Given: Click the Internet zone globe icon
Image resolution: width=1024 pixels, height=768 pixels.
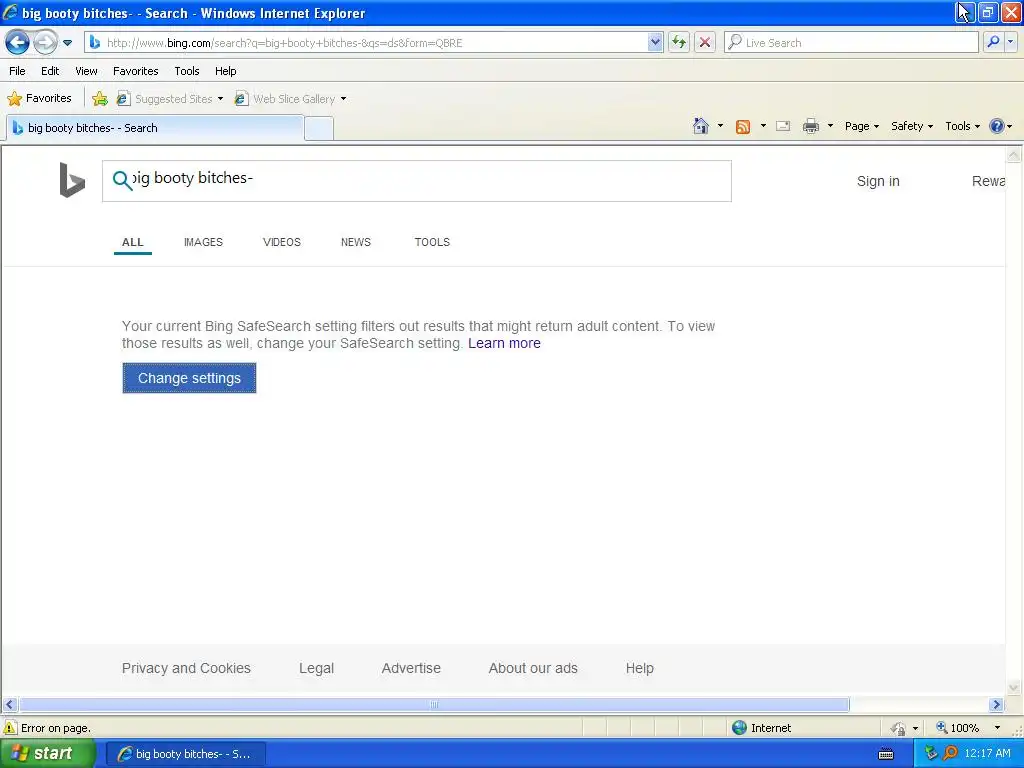Looking at the screenshot, I should point(739,728).
